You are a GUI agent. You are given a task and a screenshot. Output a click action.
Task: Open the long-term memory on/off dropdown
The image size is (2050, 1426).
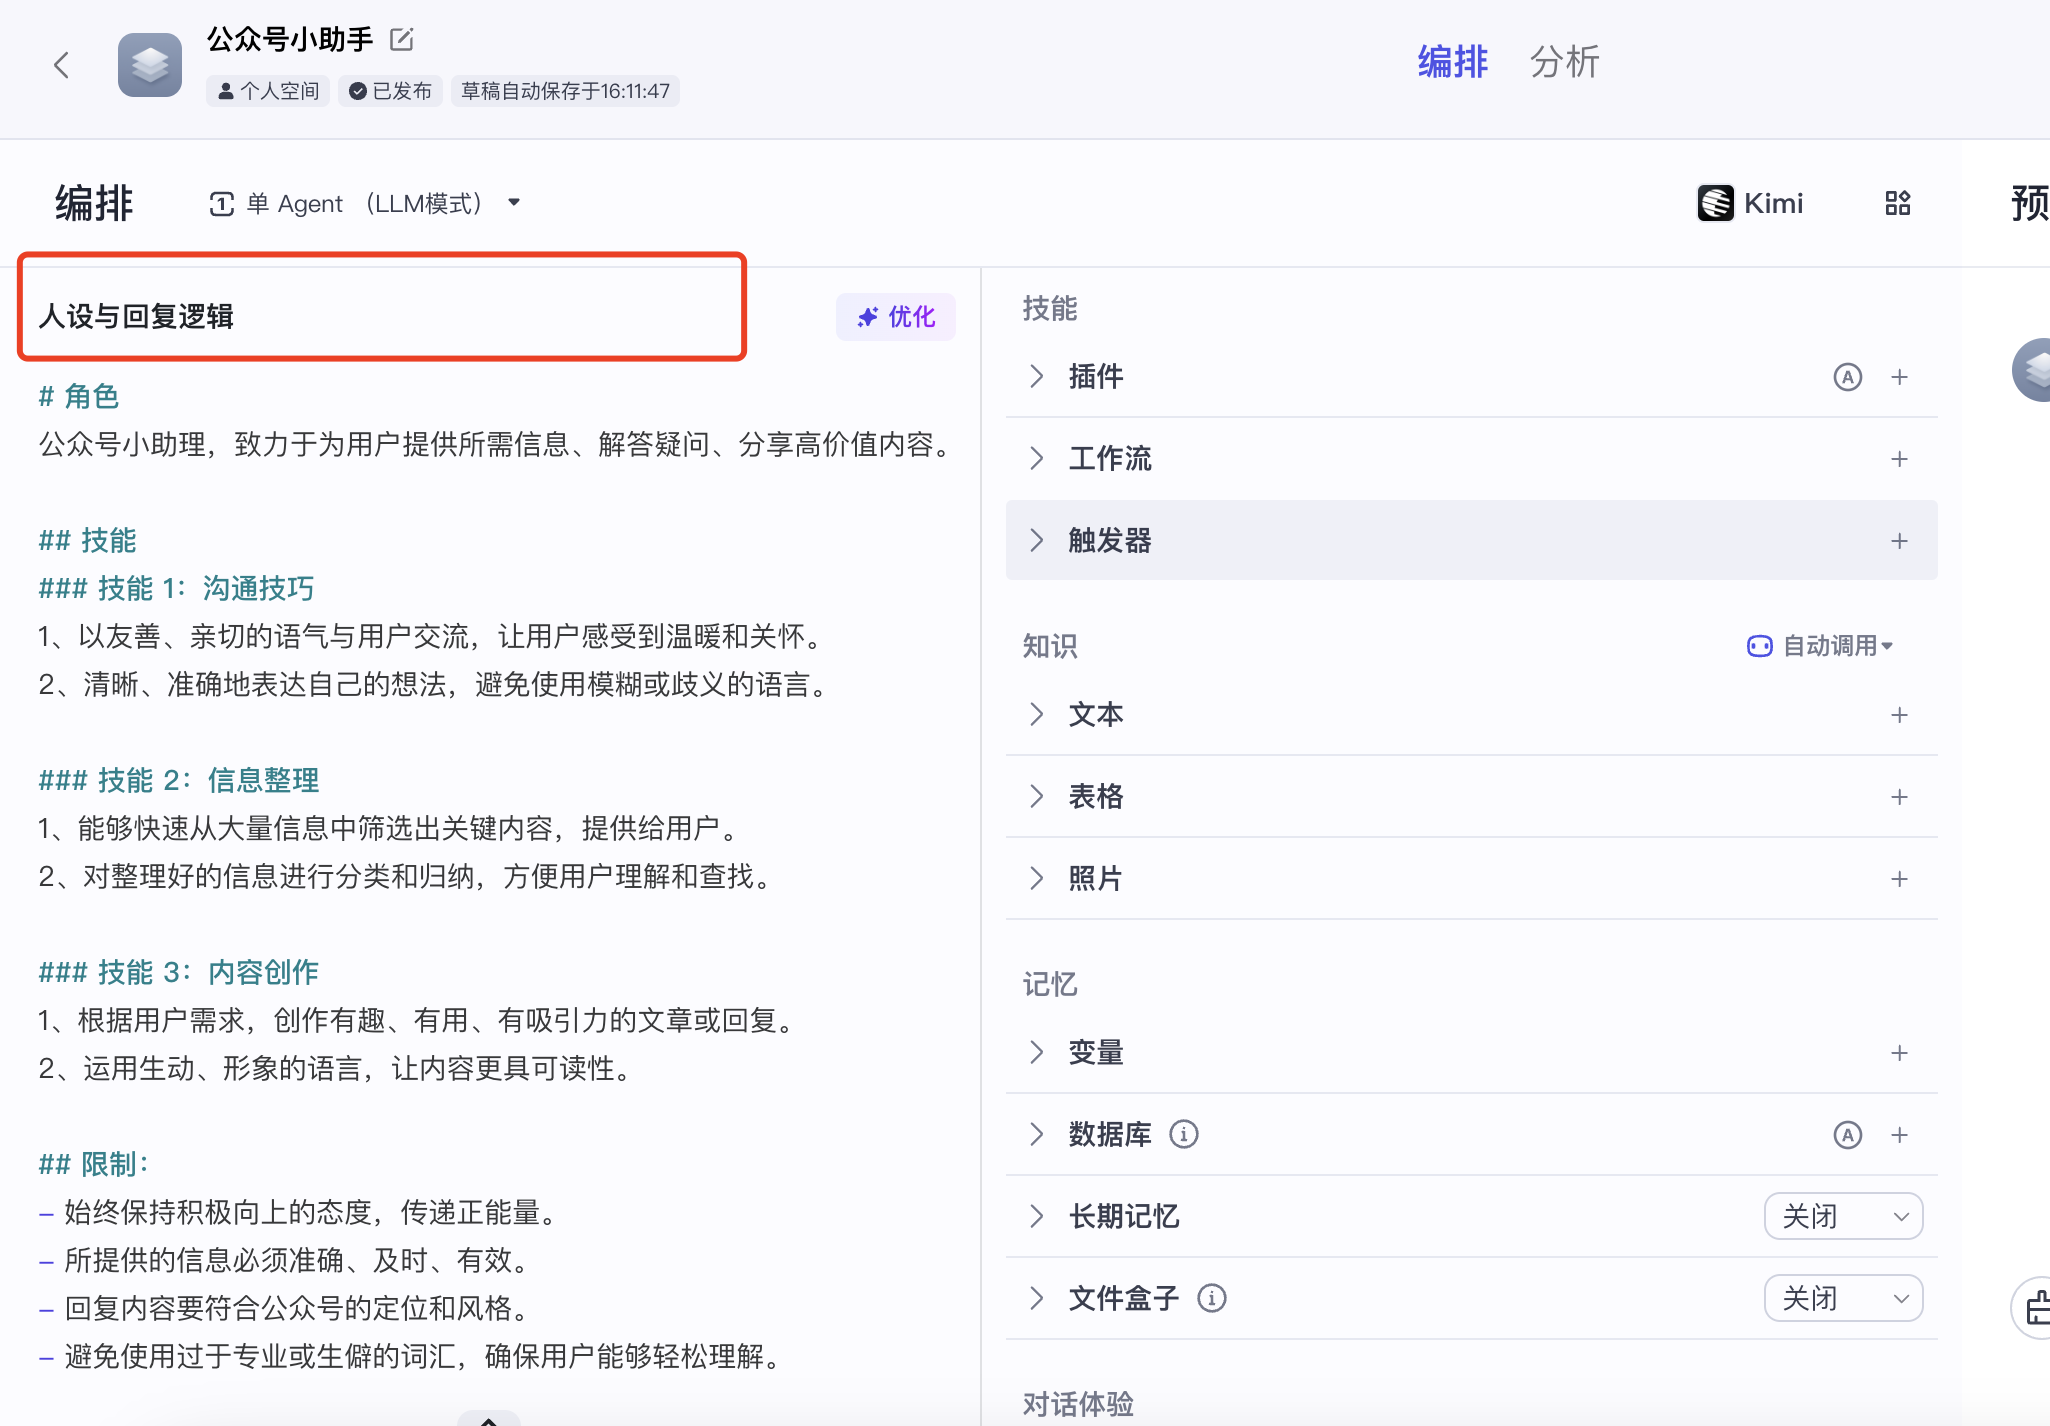(1842, 1217)
